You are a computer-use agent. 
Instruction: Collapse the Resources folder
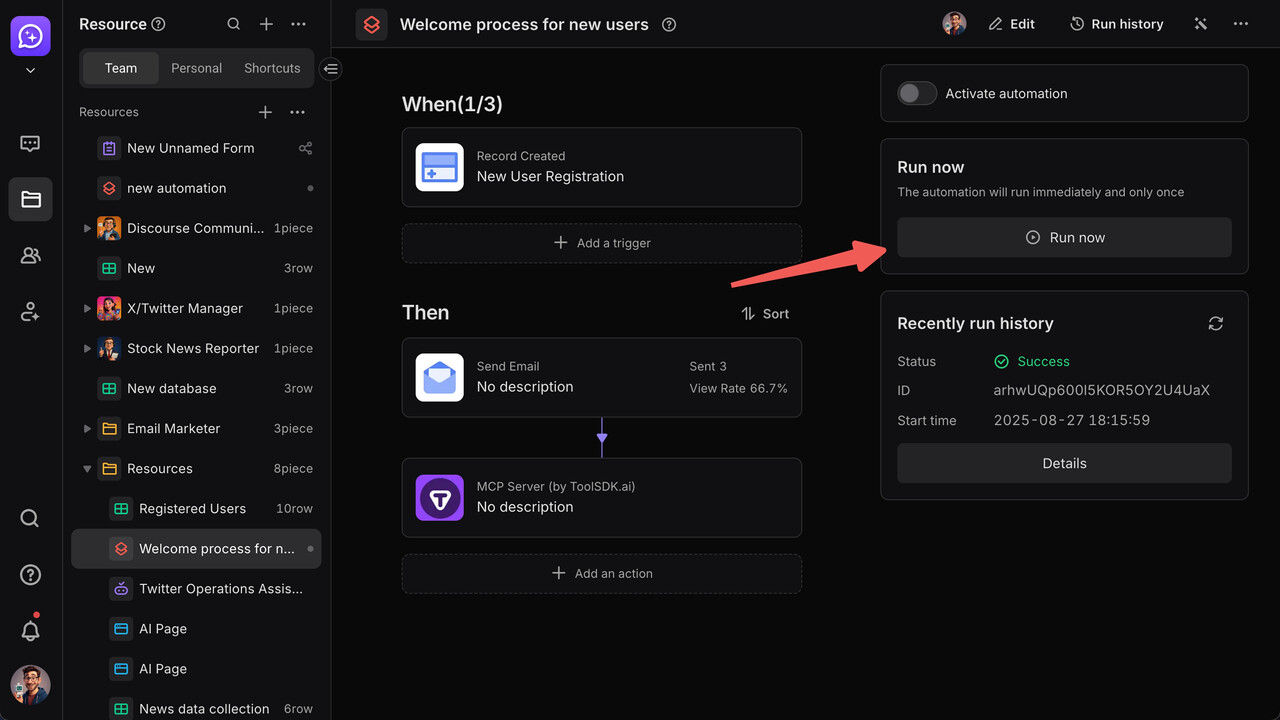click(87, 468)
